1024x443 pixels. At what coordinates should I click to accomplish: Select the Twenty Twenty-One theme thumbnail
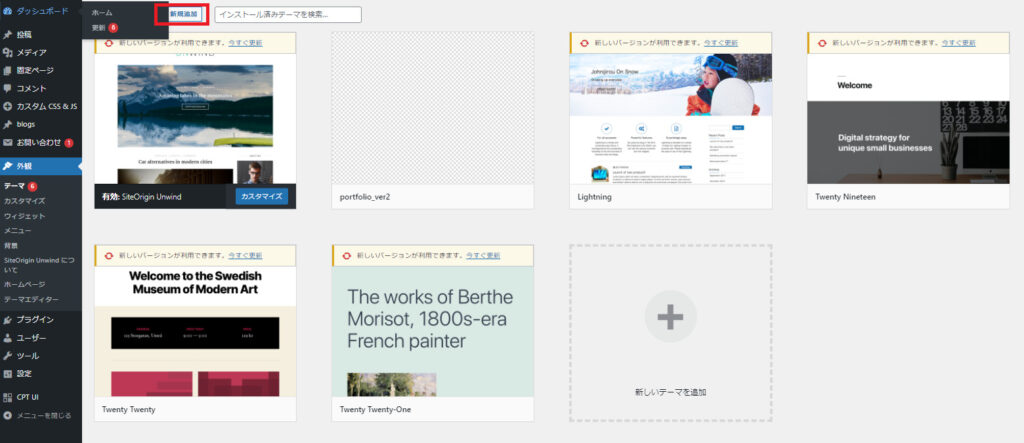coord(432,332)
